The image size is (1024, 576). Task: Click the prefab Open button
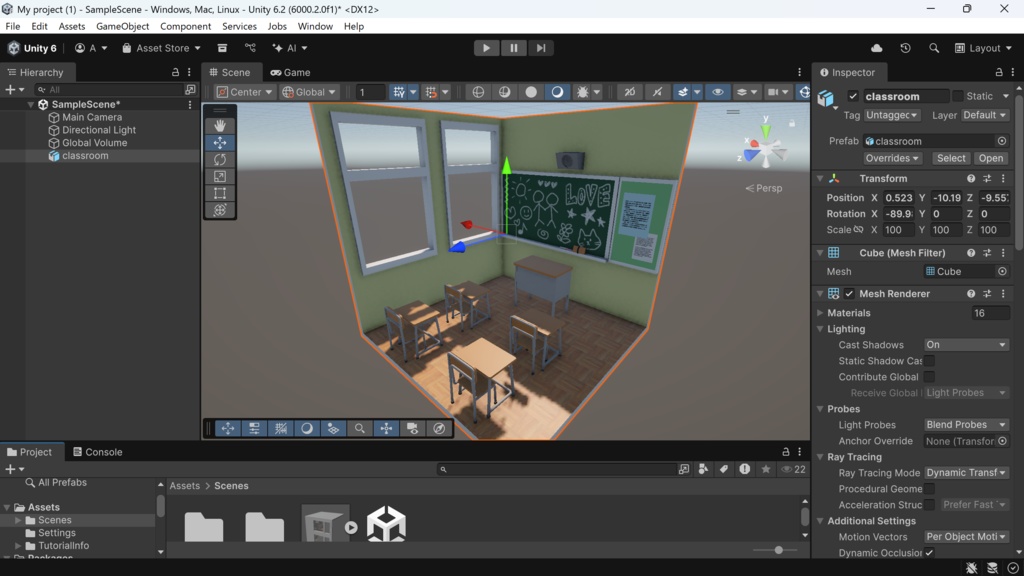991,158
